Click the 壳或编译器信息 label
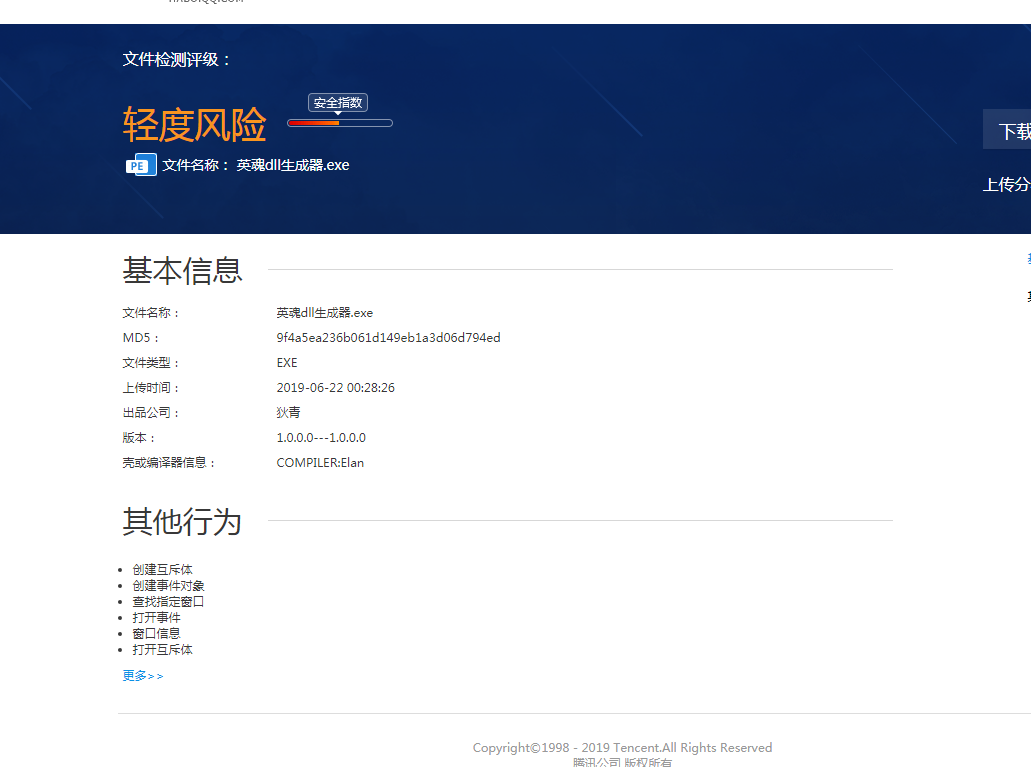Screen dimensions: 1031x767 pos(168,462)
